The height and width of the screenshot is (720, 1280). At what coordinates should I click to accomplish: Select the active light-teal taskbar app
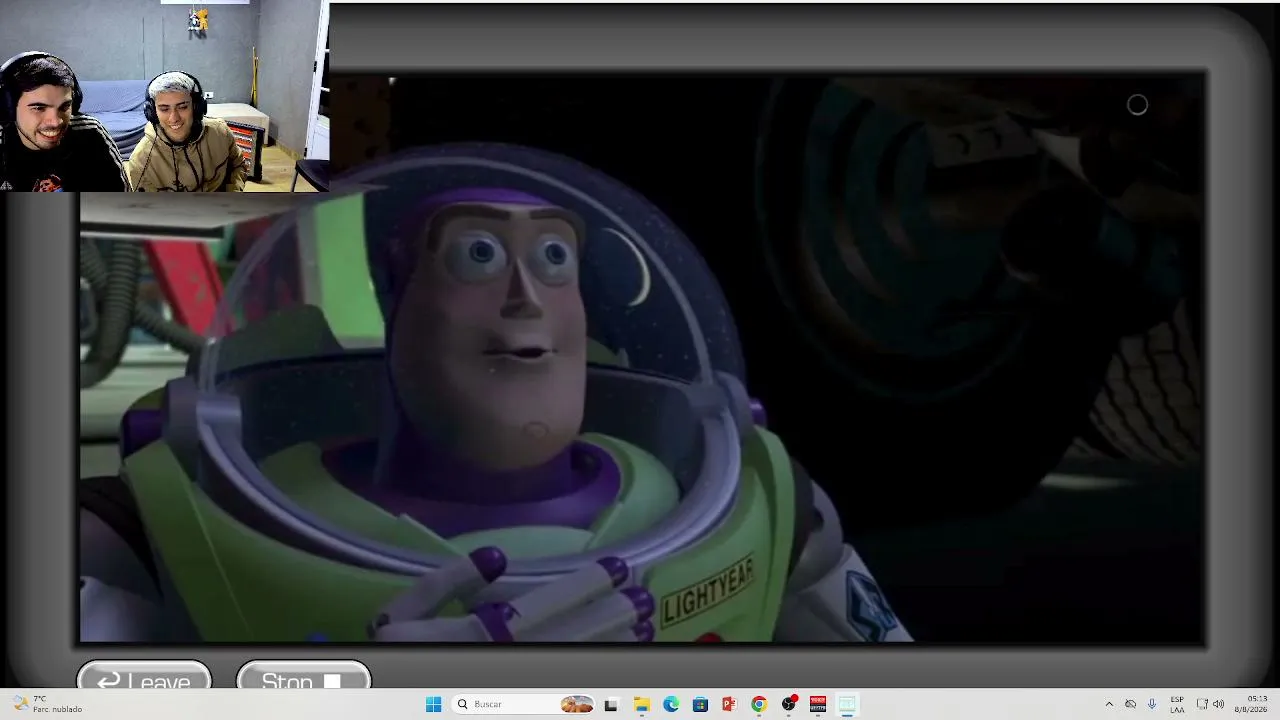[847, 704]
